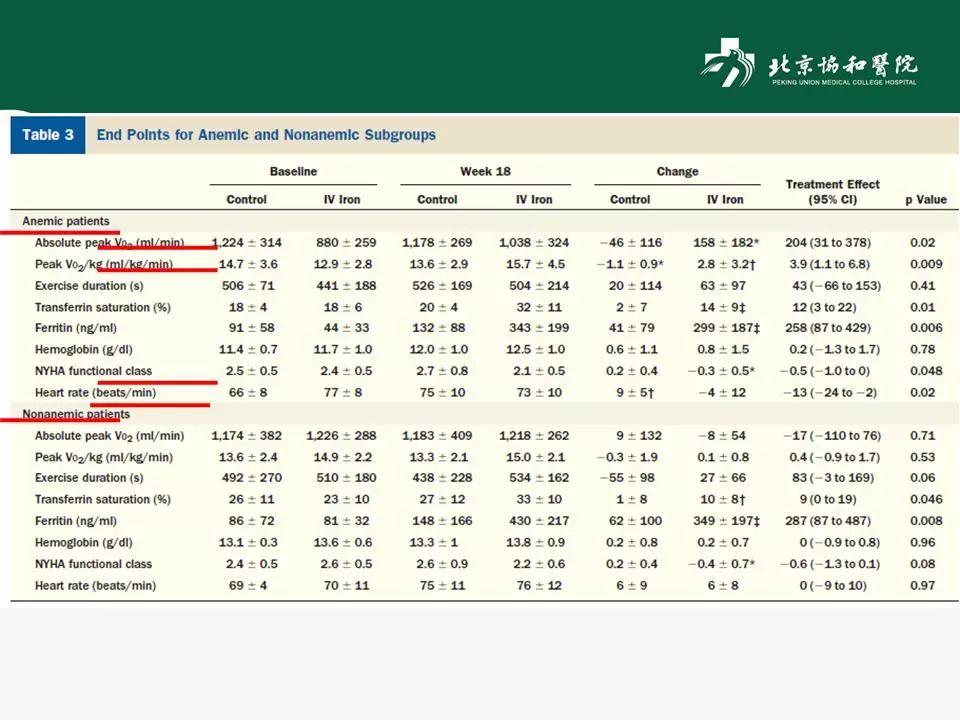Click the 287 (87 to 487) treatment effect value

828,521
